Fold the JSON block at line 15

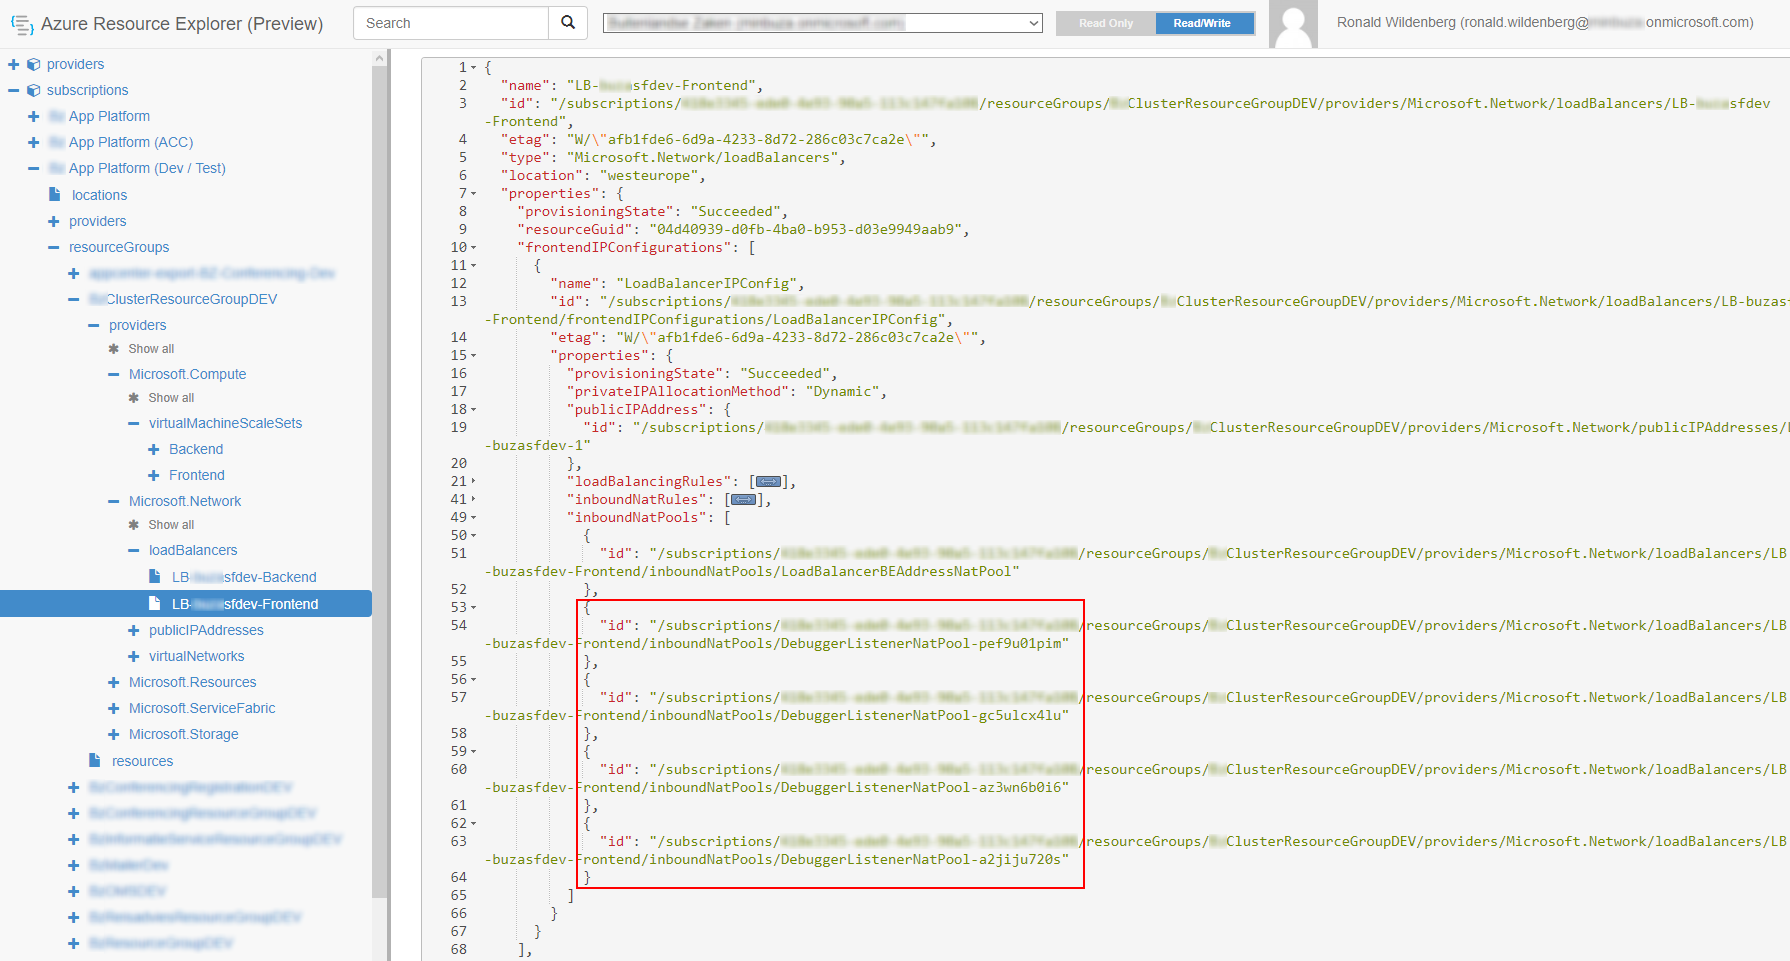click(x=474, y=356)
